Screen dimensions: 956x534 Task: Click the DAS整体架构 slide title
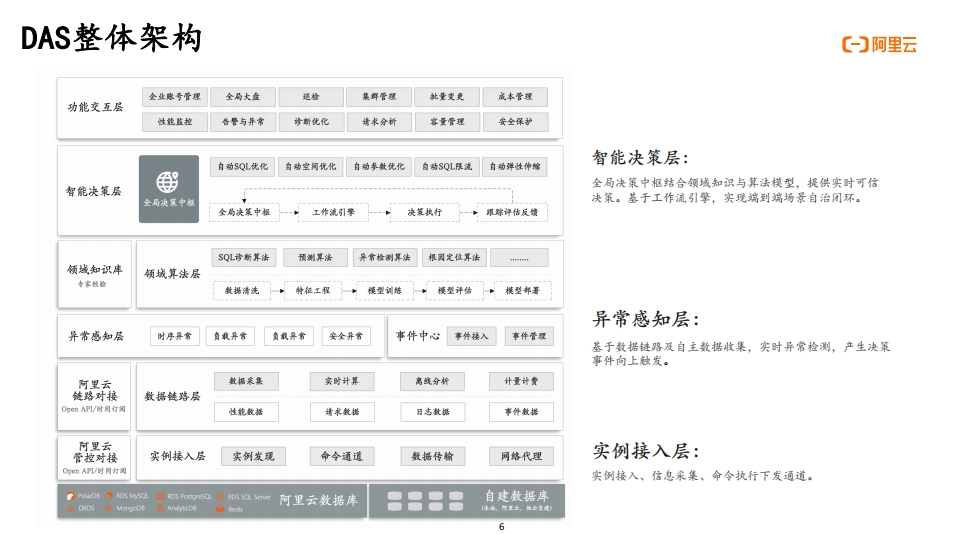(x=111, y=38)
